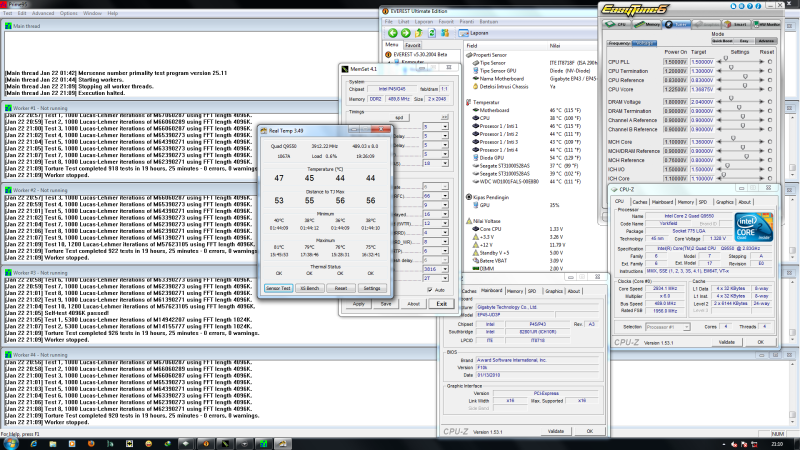Click Real Temp Sensor Test button
Viewport: 800px width, 450px height.
click(279, 288)
